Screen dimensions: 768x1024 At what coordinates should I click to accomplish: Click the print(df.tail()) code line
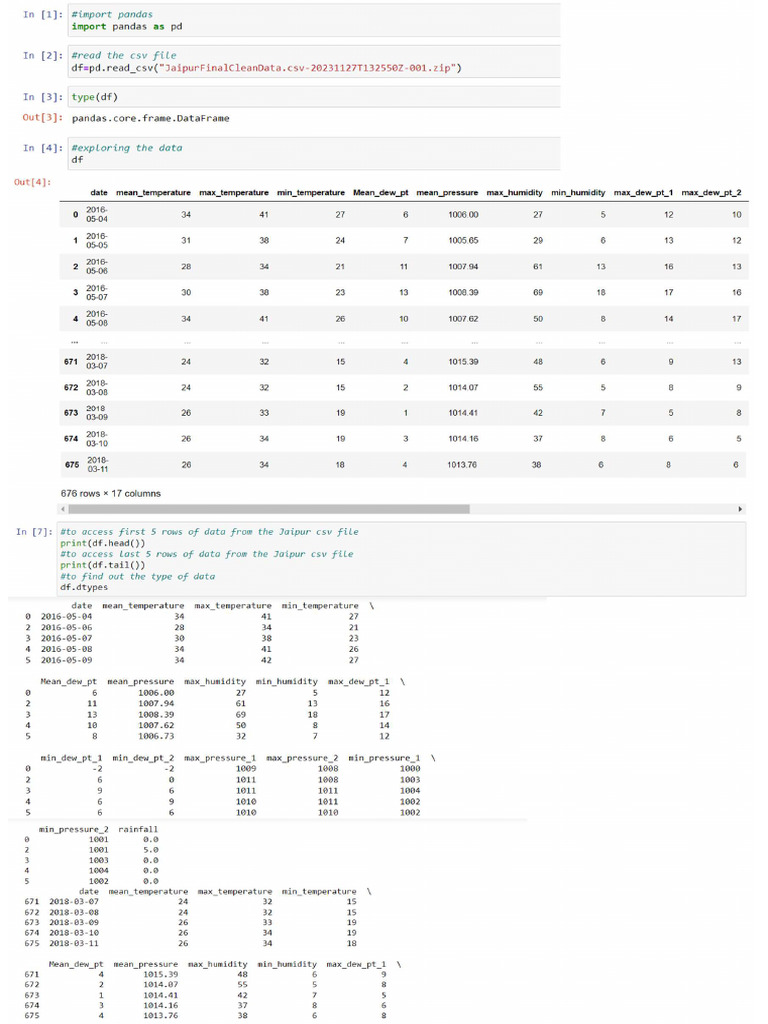(x=103, y=565)
